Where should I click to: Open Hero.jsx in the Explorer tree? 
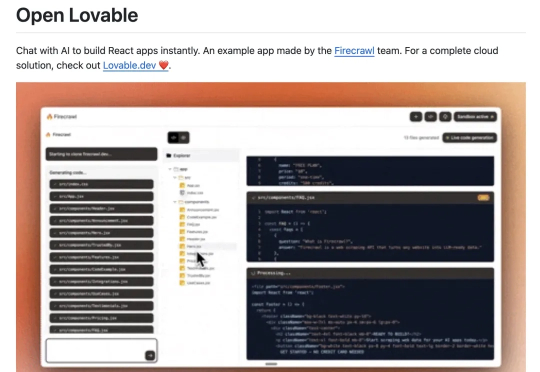pos(190,246)
